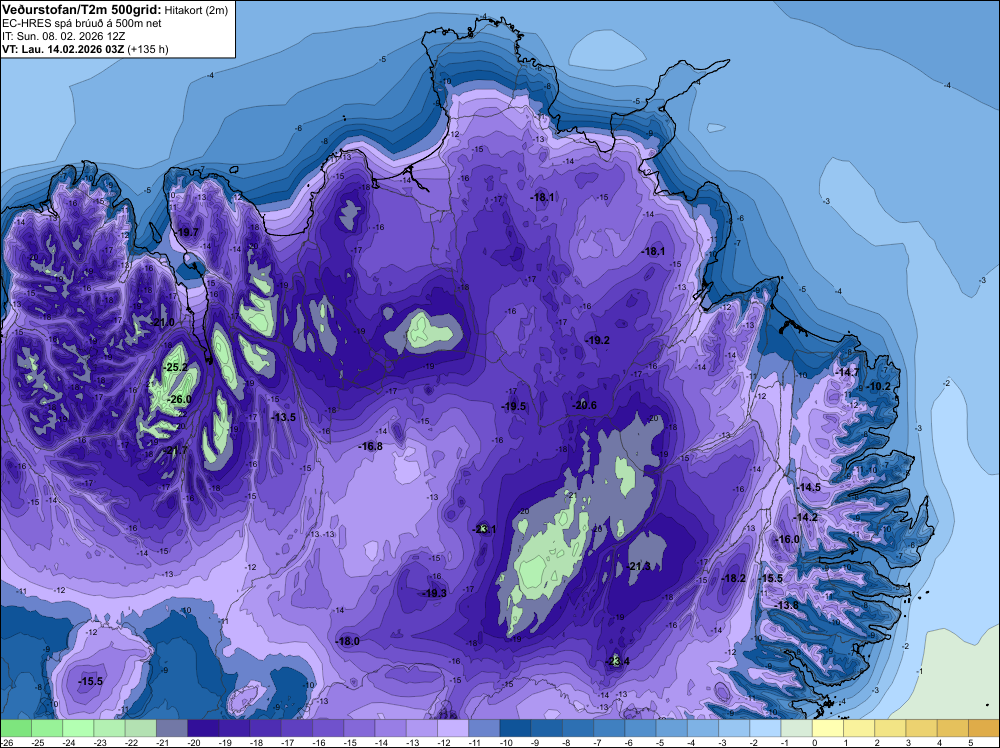
Task: Click the dark indigo legend swatch starting at -20
Action: 203,728
